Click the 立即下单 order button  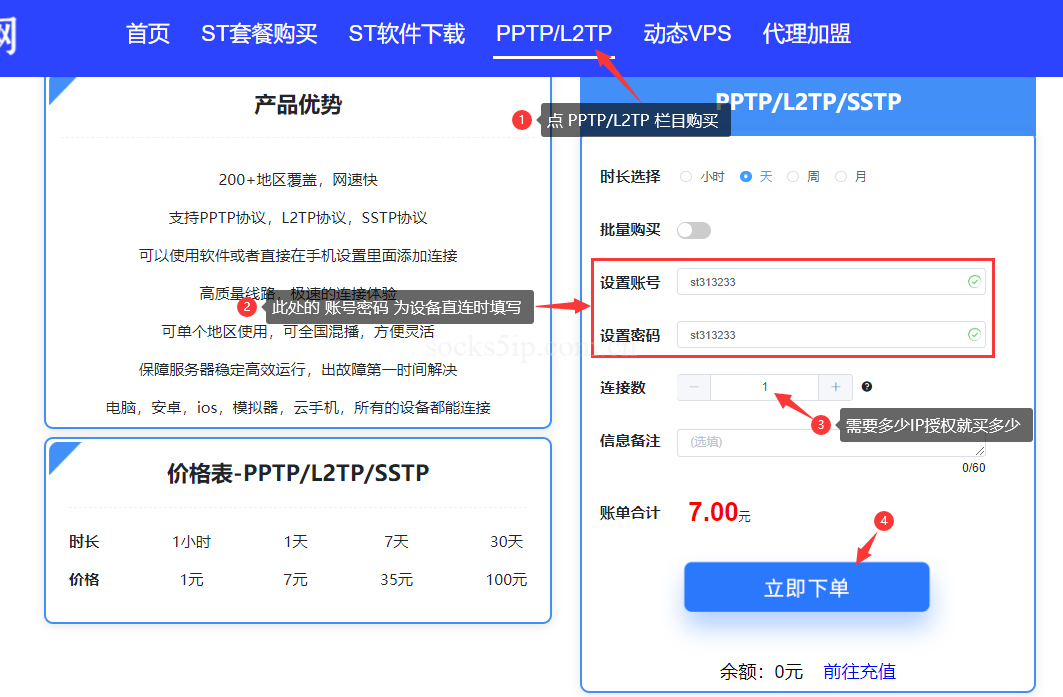[806, 587]
